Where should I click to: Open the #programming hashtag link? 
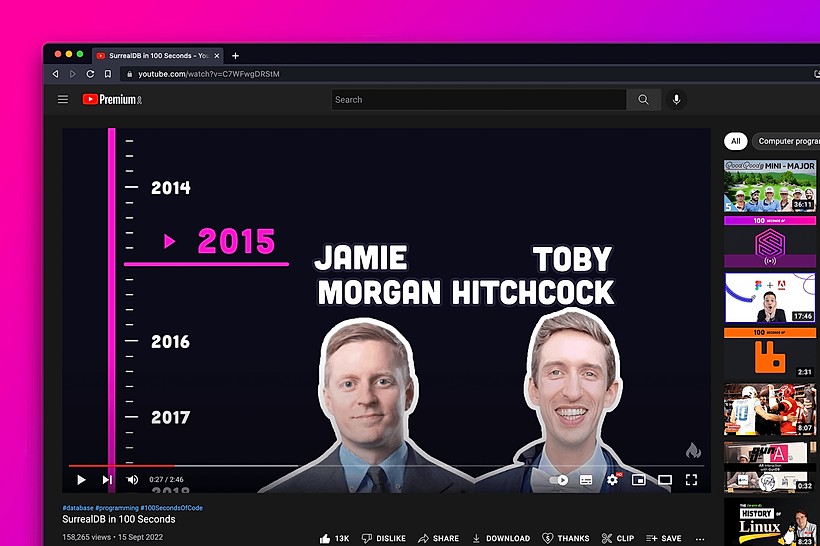click(117, 508)
